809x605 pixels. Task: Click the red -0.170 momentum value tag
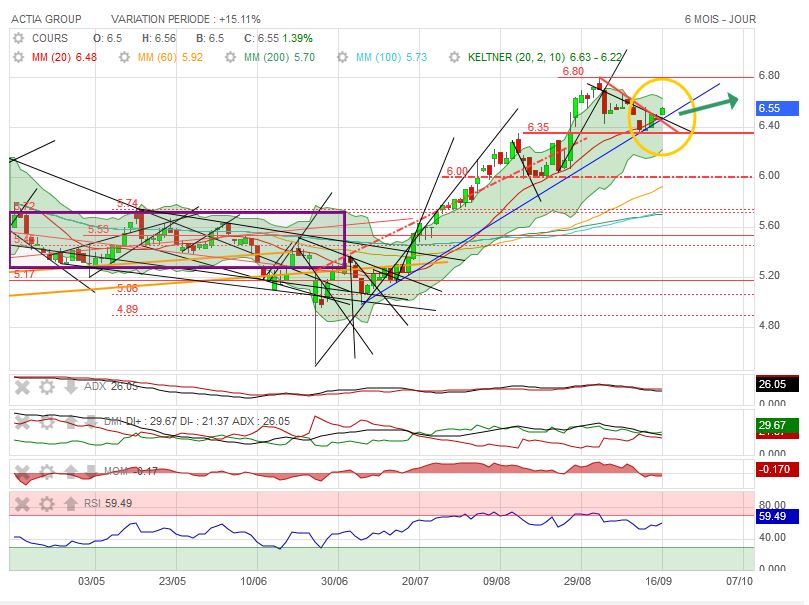tap(777, 469)
